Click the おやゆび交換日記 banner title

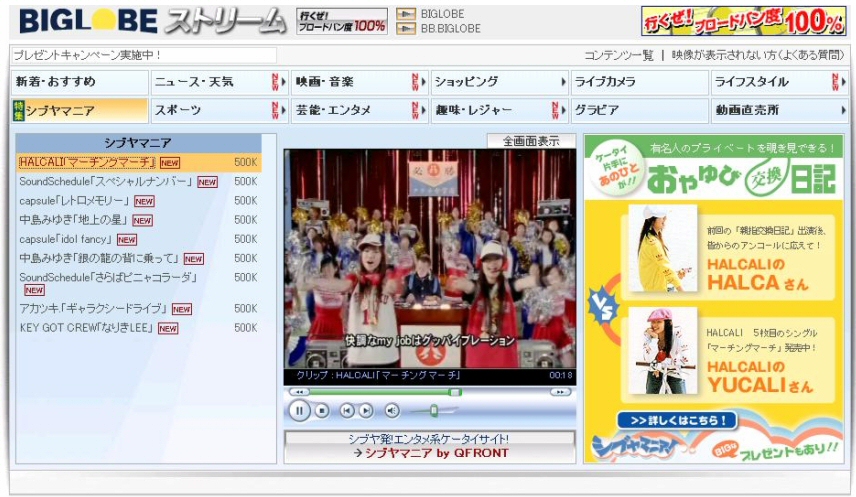pyautogui.click(x=741, y=179)
